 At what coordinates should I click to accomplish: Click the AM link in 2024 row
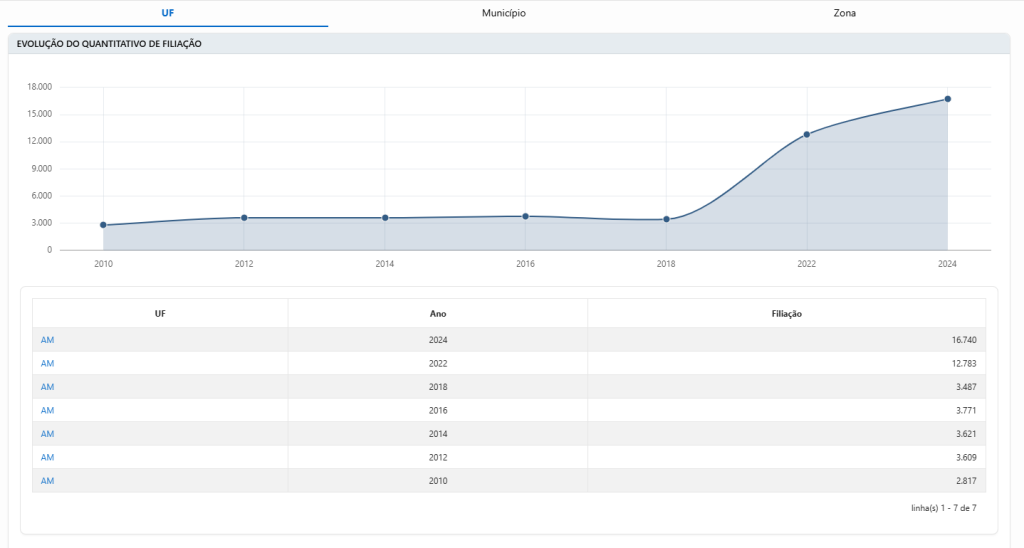(x=47, y=340)
